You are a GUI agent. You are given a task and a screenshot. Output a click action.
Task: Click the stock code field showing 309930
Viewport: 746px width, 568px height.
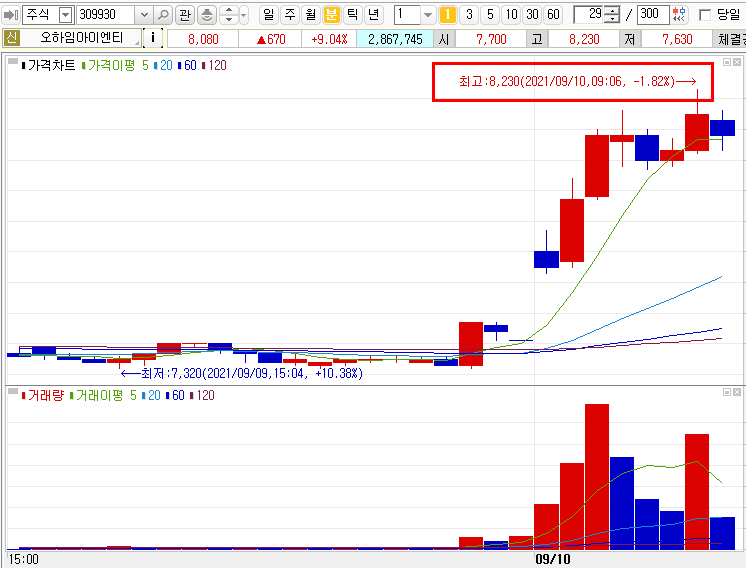(x=105, y=15)
